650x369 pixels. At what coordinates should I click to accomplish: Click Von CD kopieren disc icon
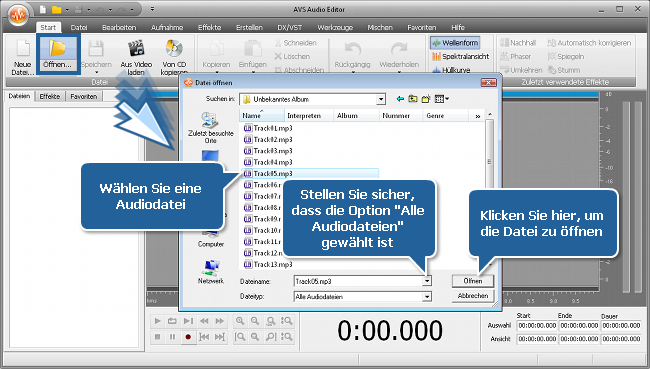(x=174, y=48)
